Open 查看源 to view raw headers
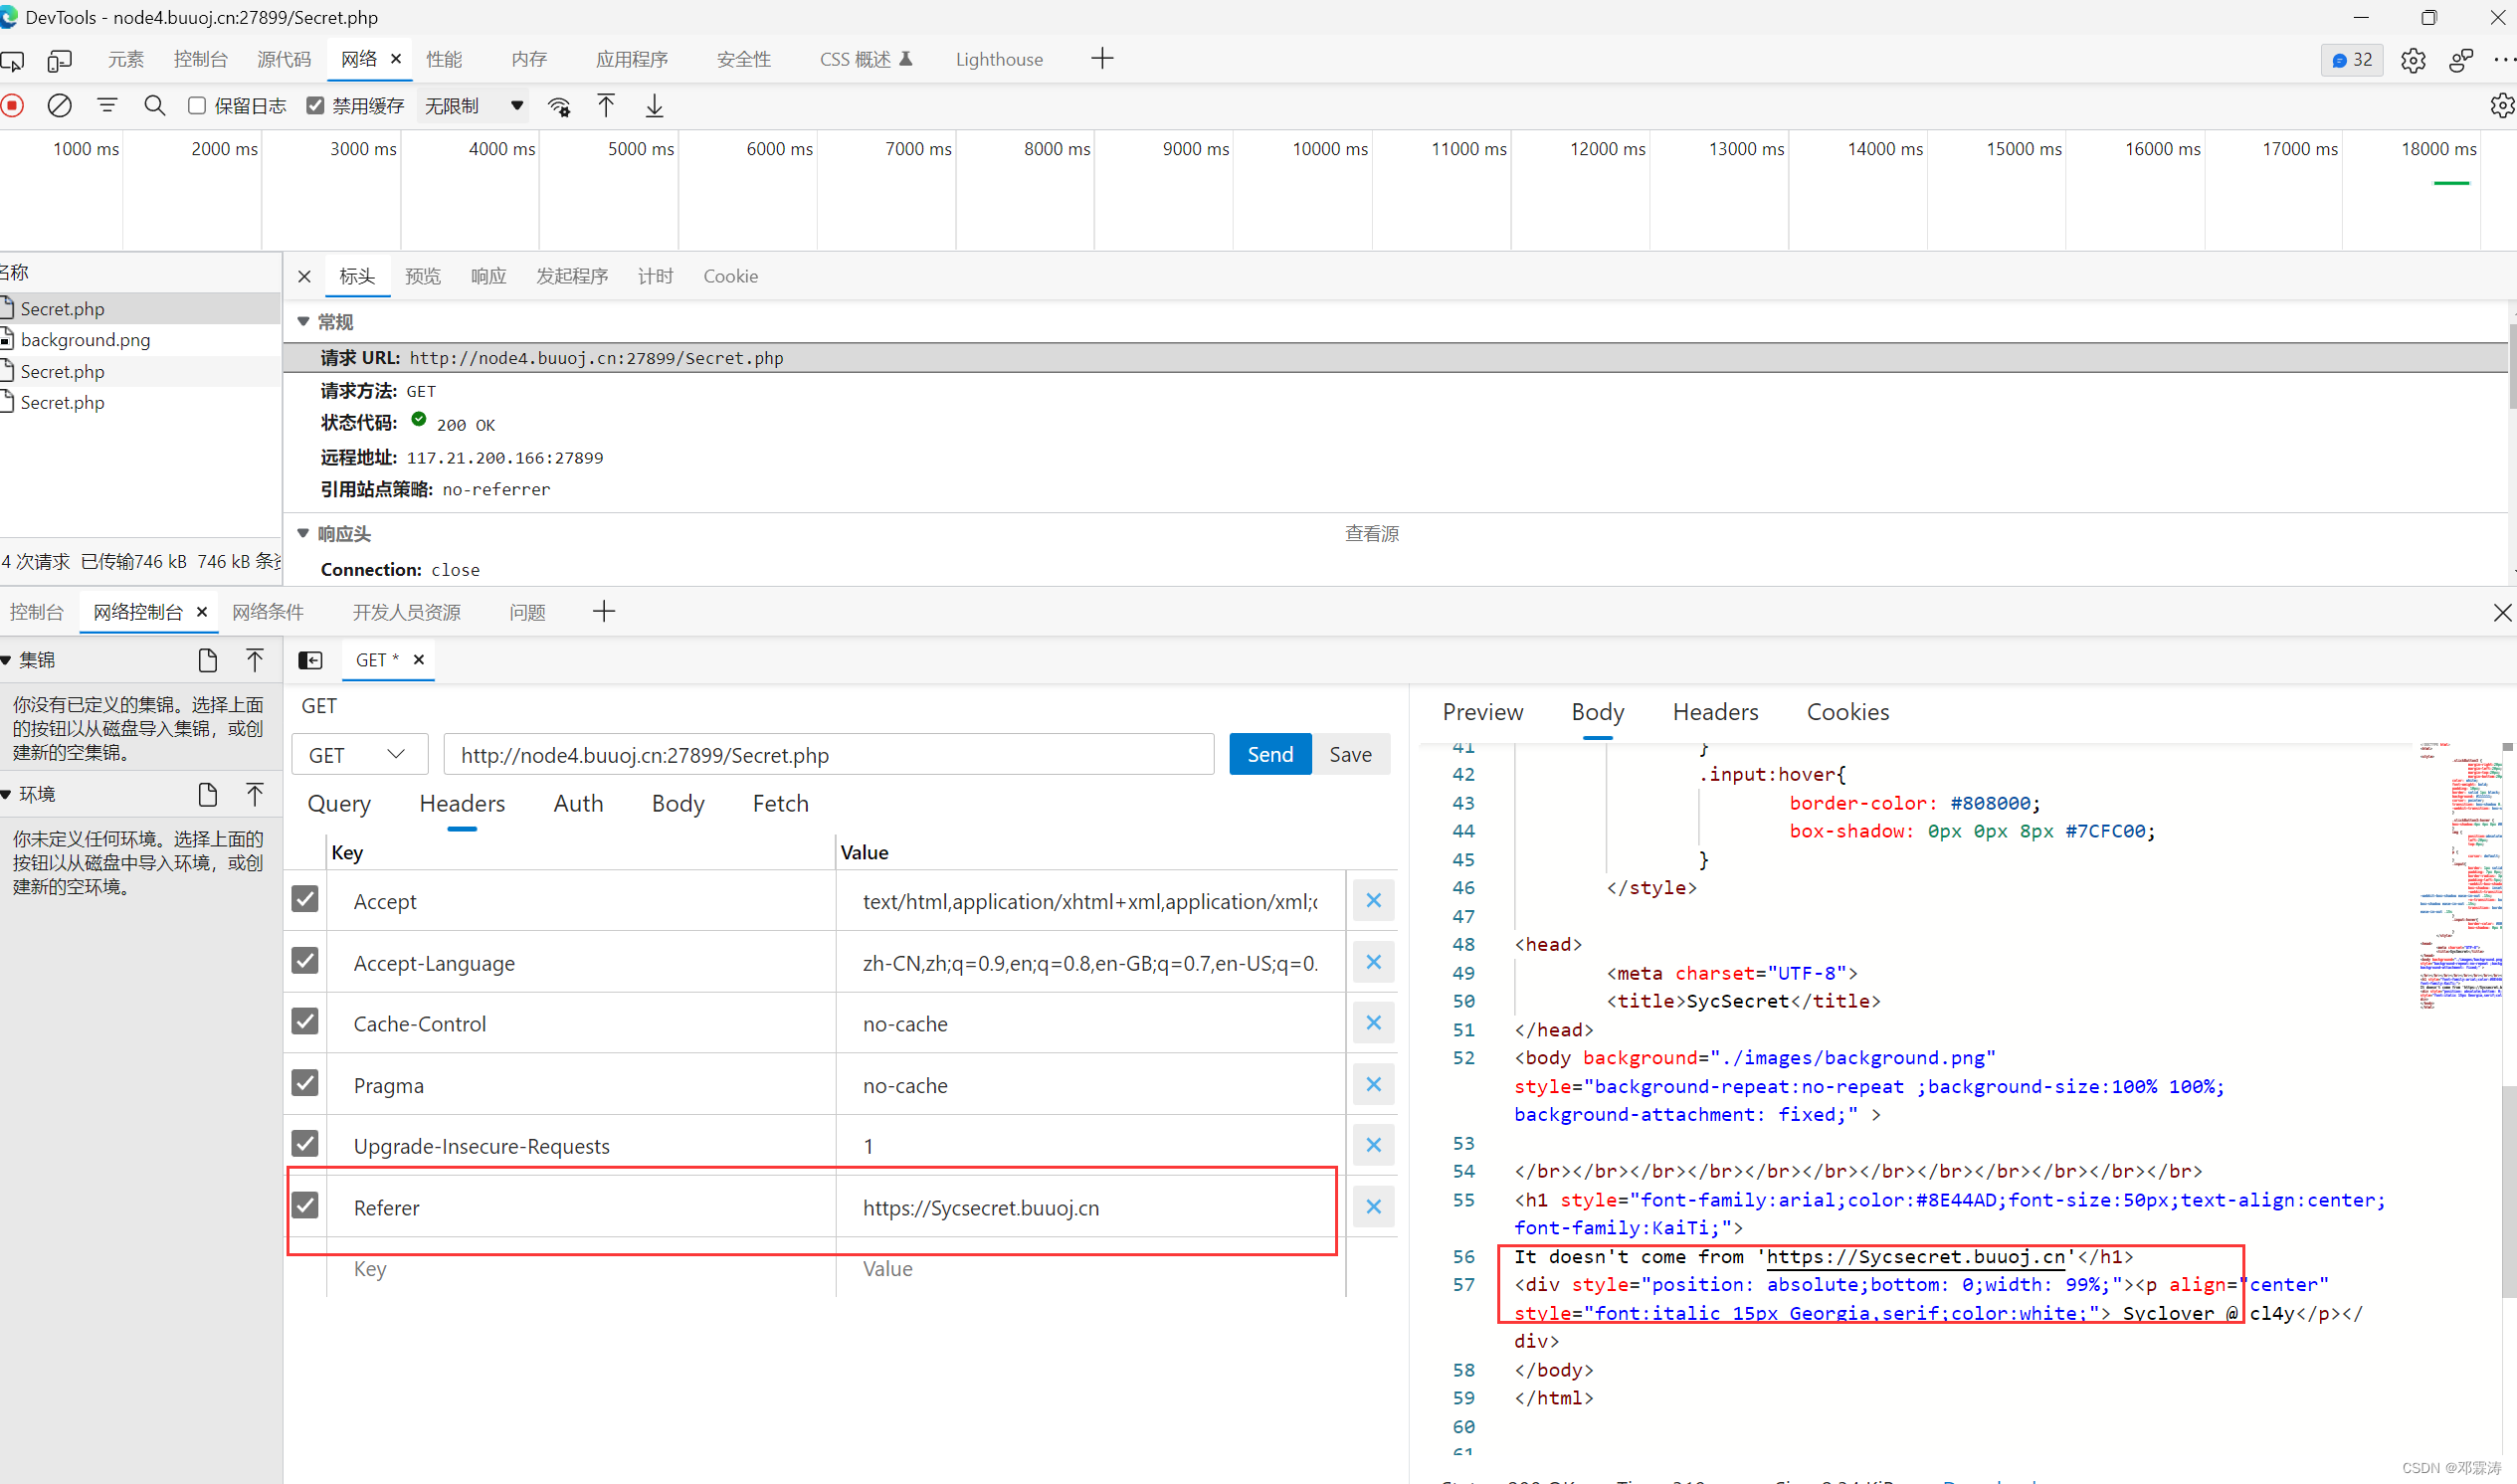Screen dimensions: 2517x1484 click(1371, 533)
